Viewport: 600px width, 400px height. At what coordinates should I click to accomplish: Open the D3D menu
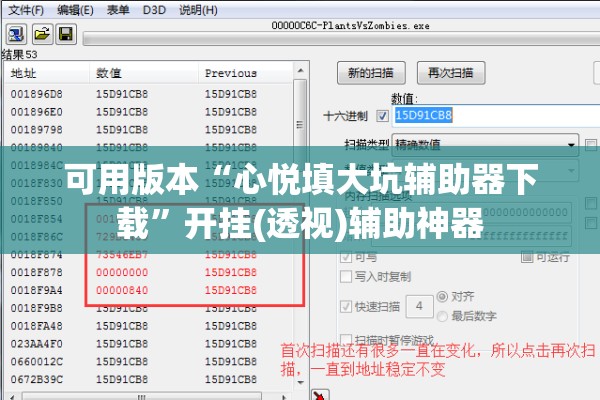[x=154, y=10]
